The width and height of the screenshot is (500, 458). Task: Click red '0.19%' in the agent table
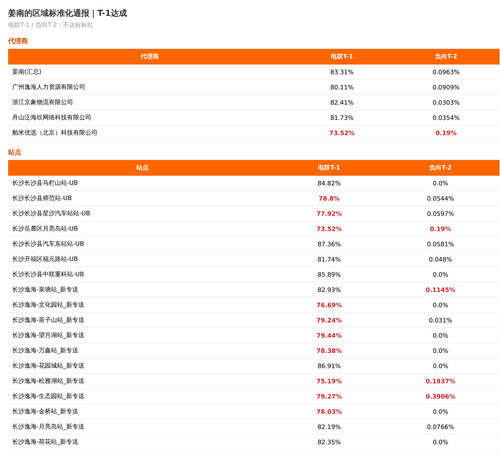446,133
